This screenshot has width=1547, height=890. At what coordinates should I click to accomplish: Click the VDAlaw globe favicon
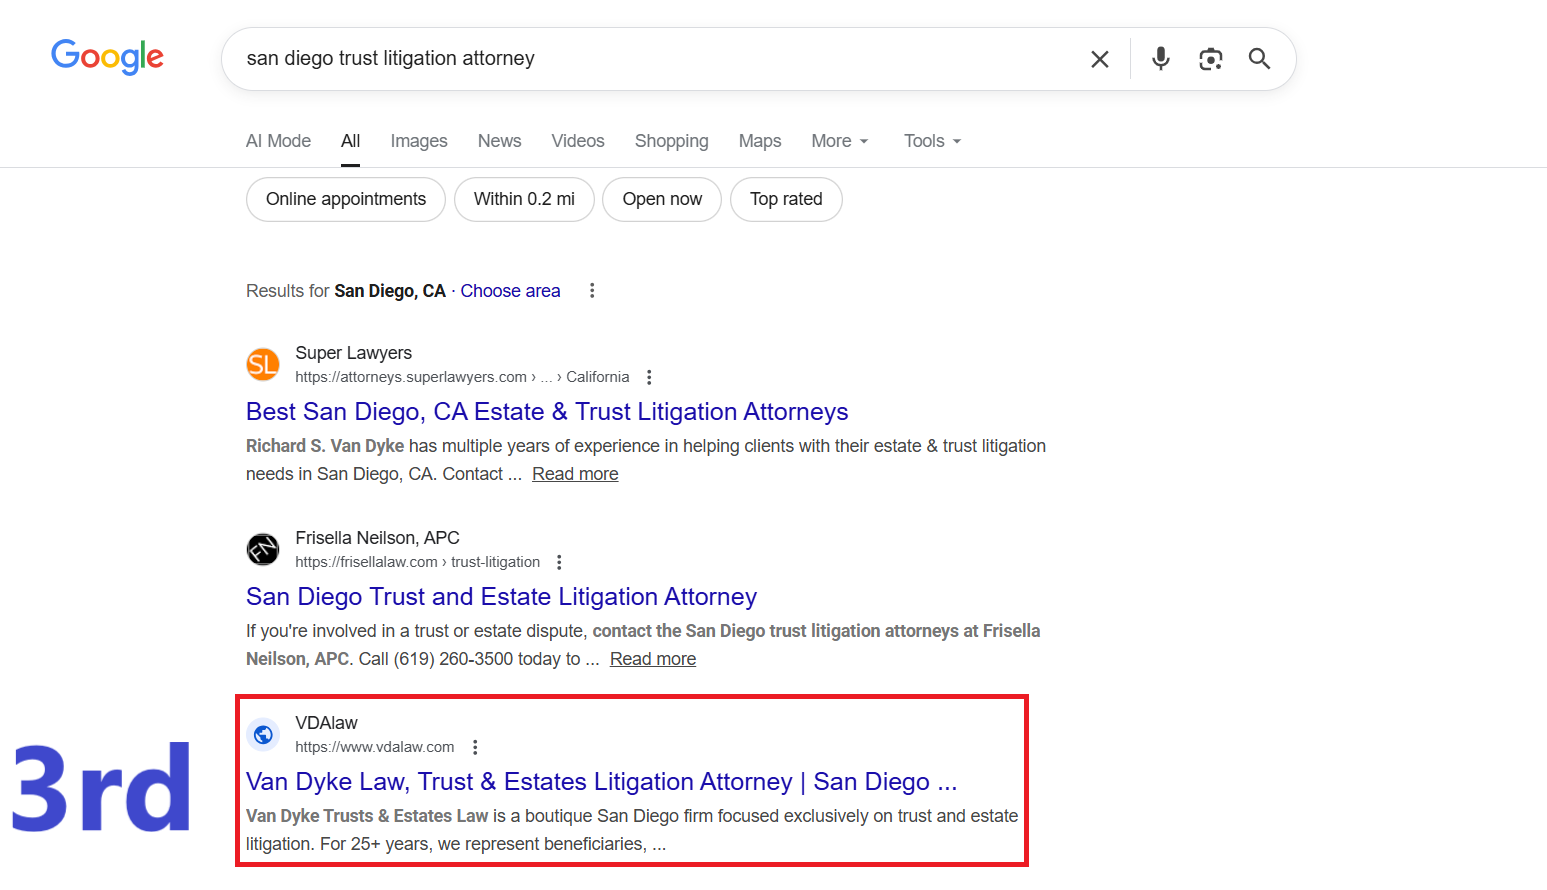point(263,734)
